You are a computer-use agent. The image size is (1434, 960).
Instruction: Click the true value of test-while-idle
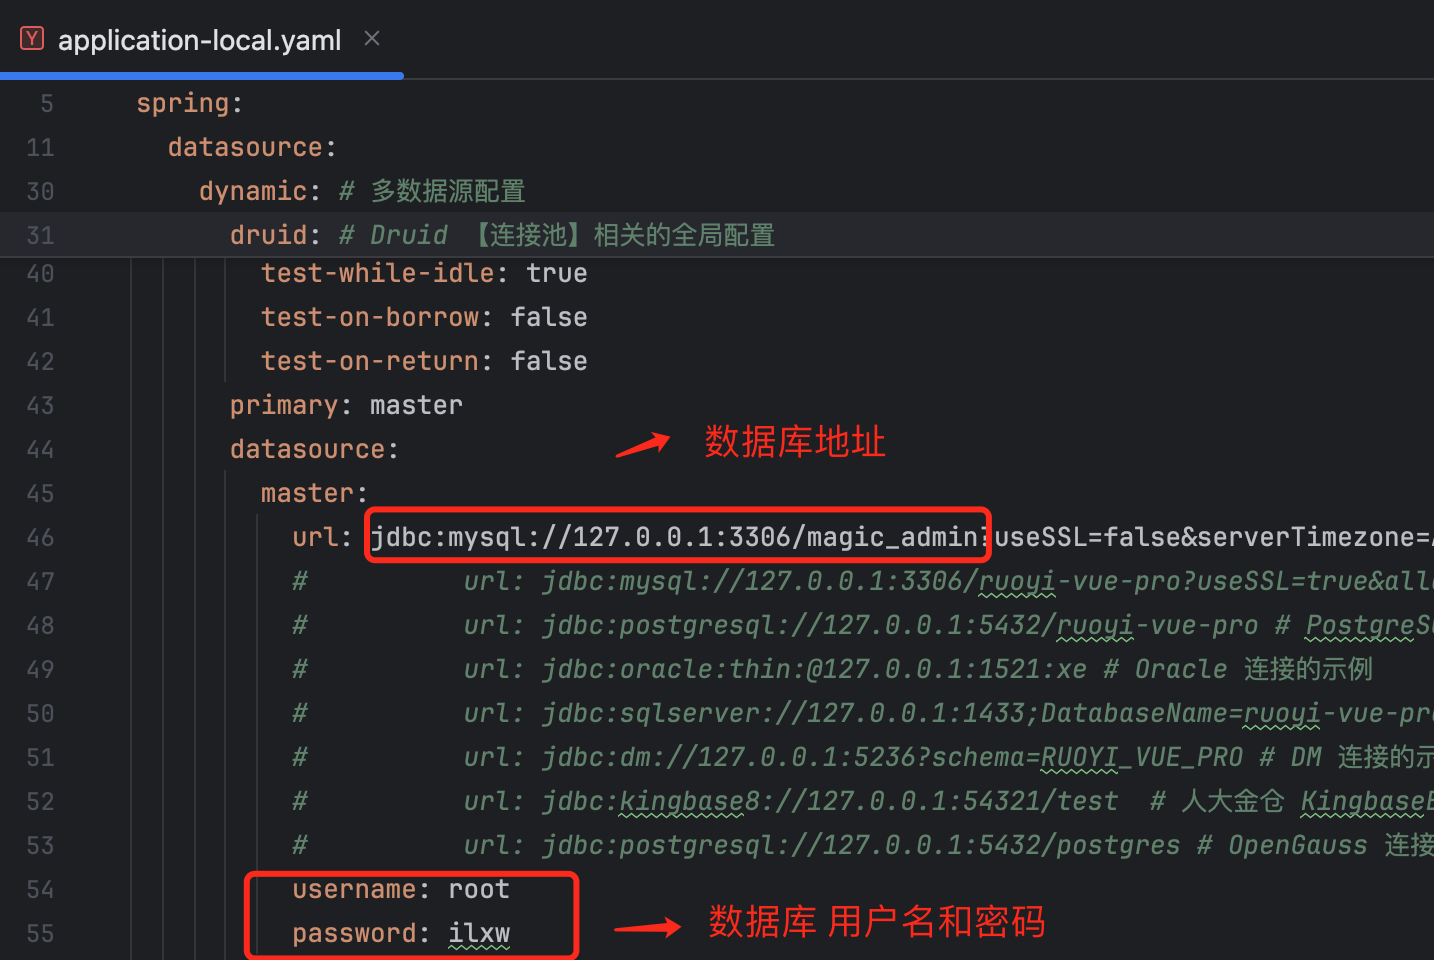pos(556,272)
